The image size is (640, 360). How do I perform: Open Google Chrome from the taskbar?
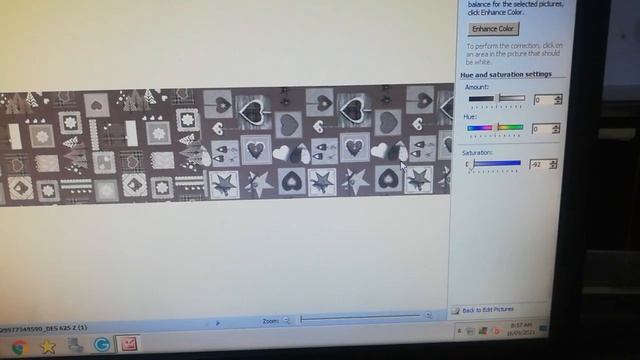click(x=19, y=347)
